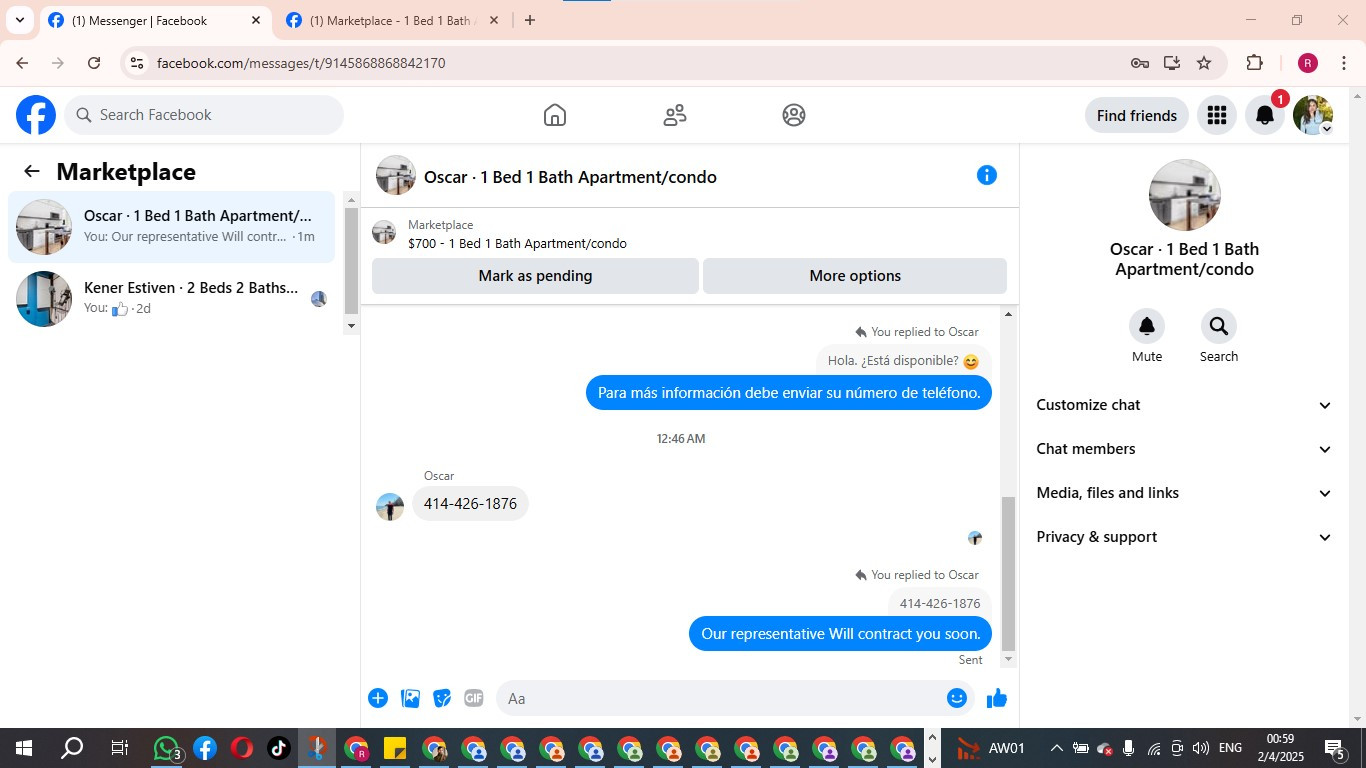Open the browser tab search dropdown
Screen dimensions: 1366x768
pyautogui.click(x=19, y=20)
